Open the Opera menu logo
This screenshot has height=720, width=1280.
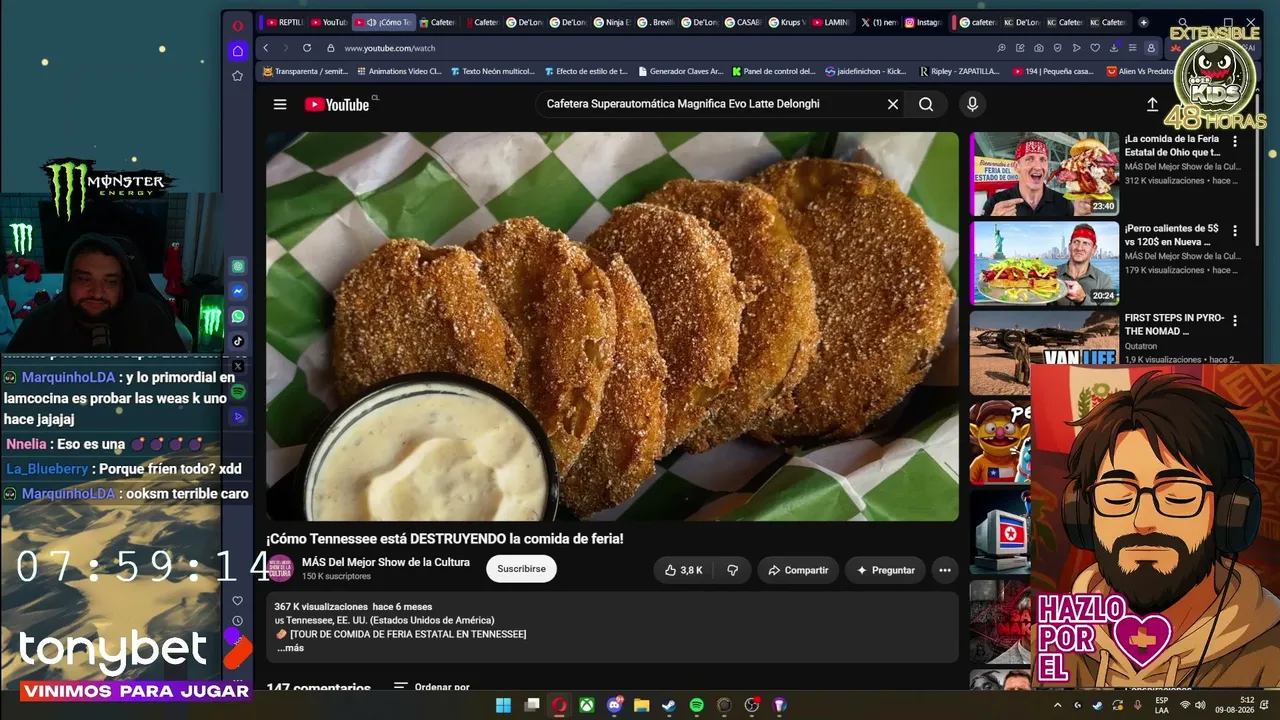pyautogui.click(x=237, y=26)
